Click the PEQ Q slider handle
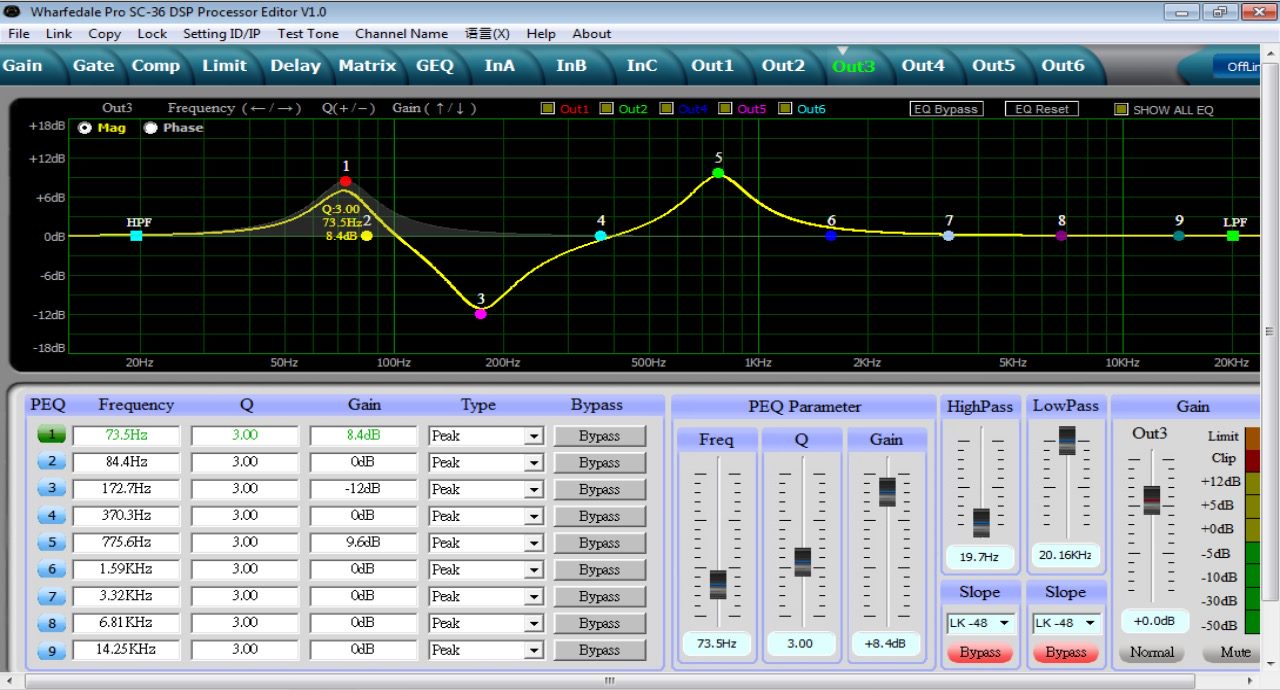The height and width of the screenshot is (690, 1280). pos(802,561)
